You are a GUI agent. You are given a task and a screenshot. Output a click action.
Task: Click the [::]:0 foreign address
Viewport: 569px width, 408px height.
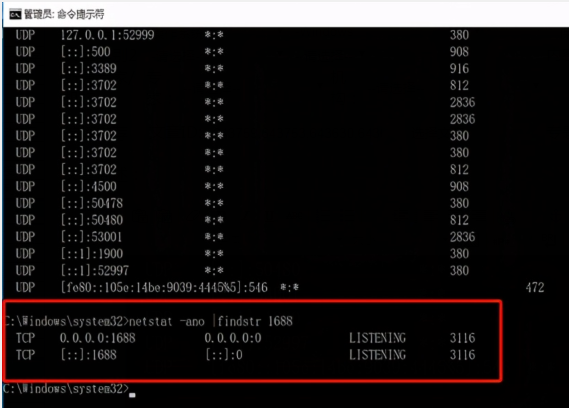tap(224, 355)
